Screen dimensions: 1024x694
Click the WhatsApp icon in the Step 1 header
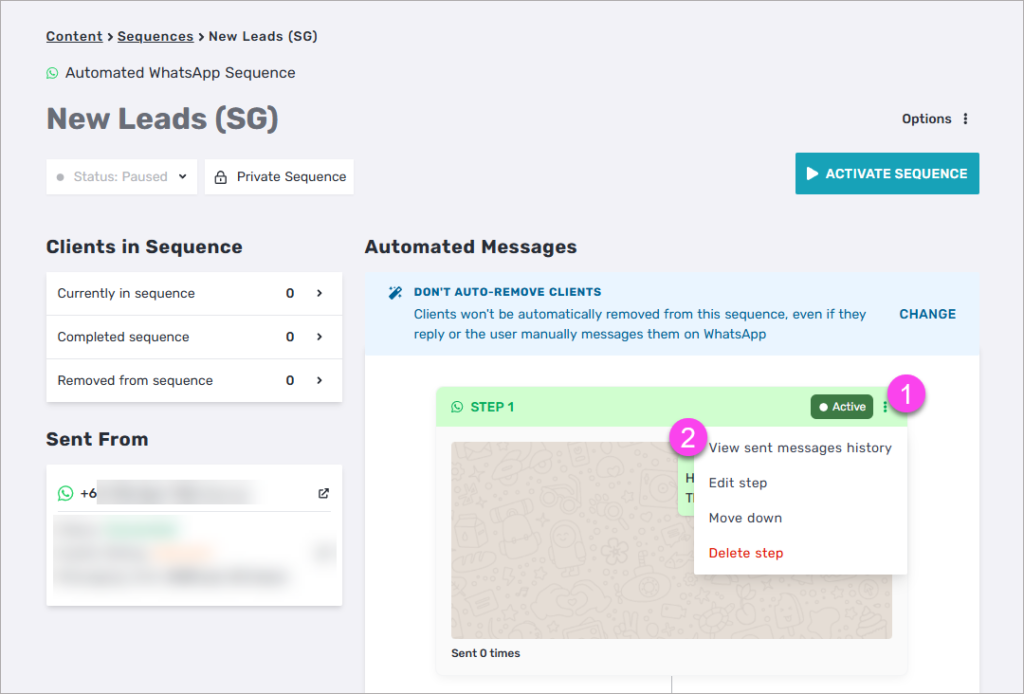457,407
